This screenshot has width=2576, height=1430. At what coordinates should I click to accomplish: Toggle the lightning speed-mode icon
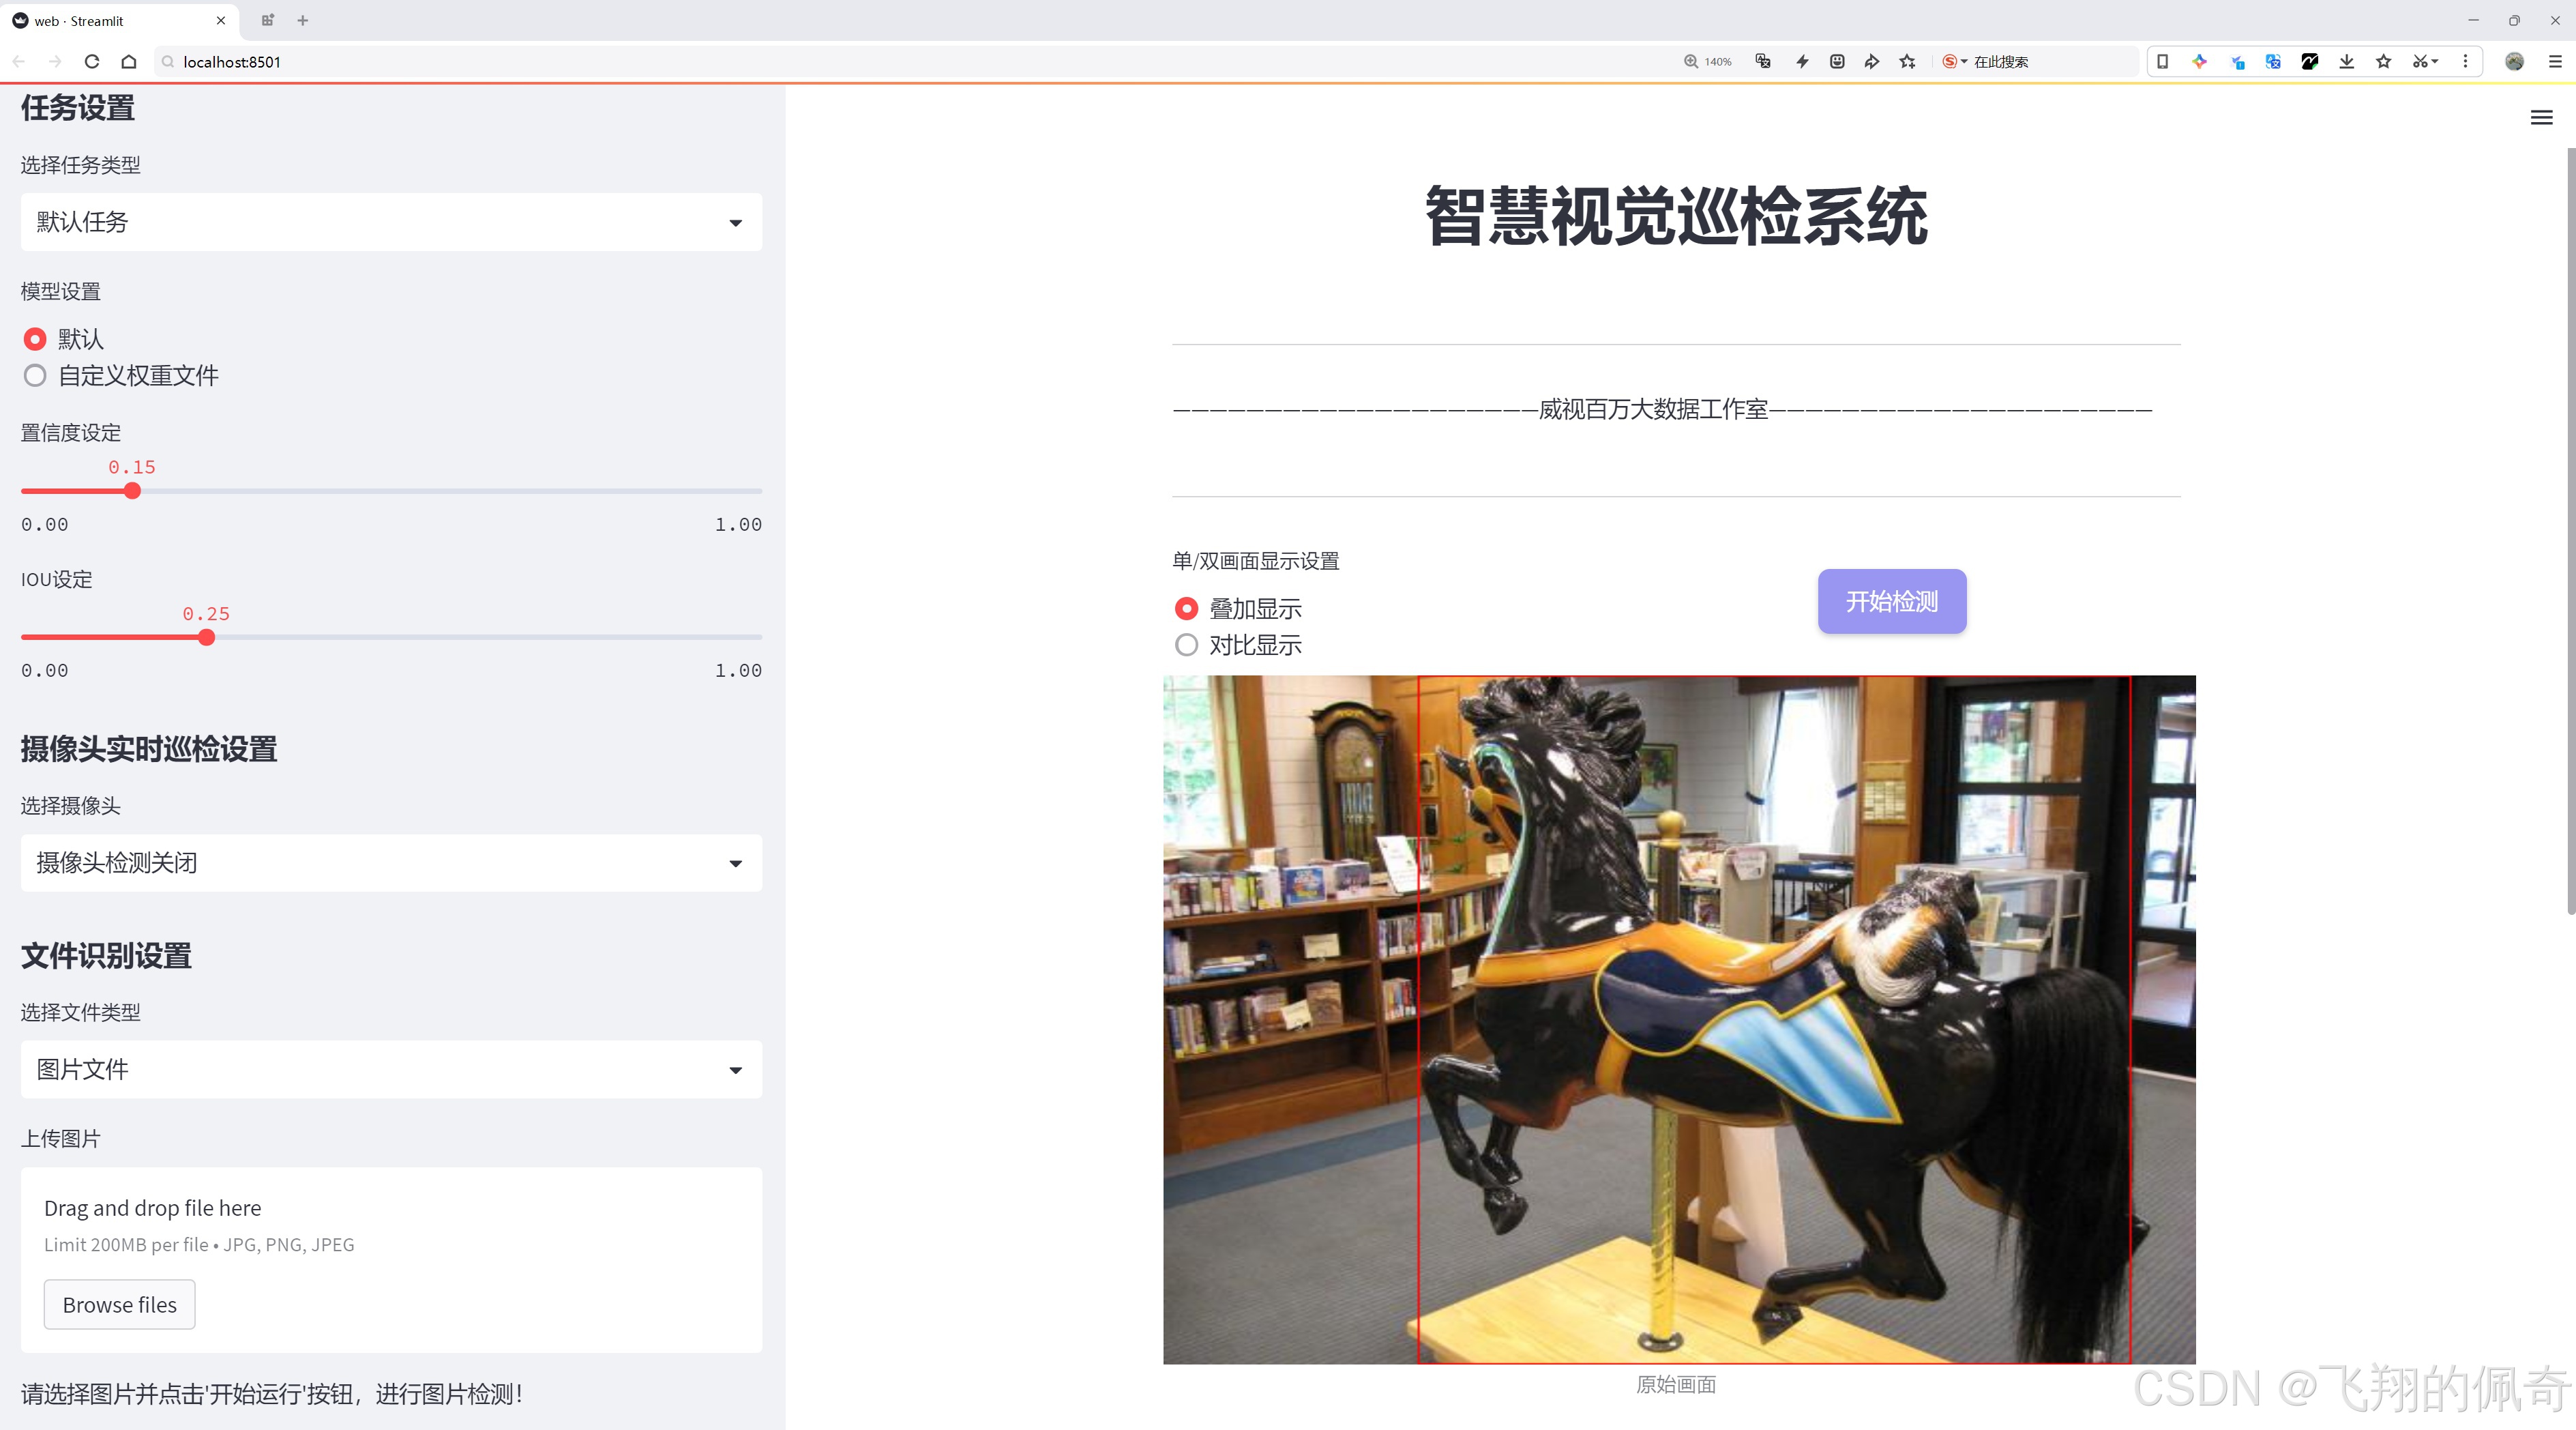tap(1802, 61)
